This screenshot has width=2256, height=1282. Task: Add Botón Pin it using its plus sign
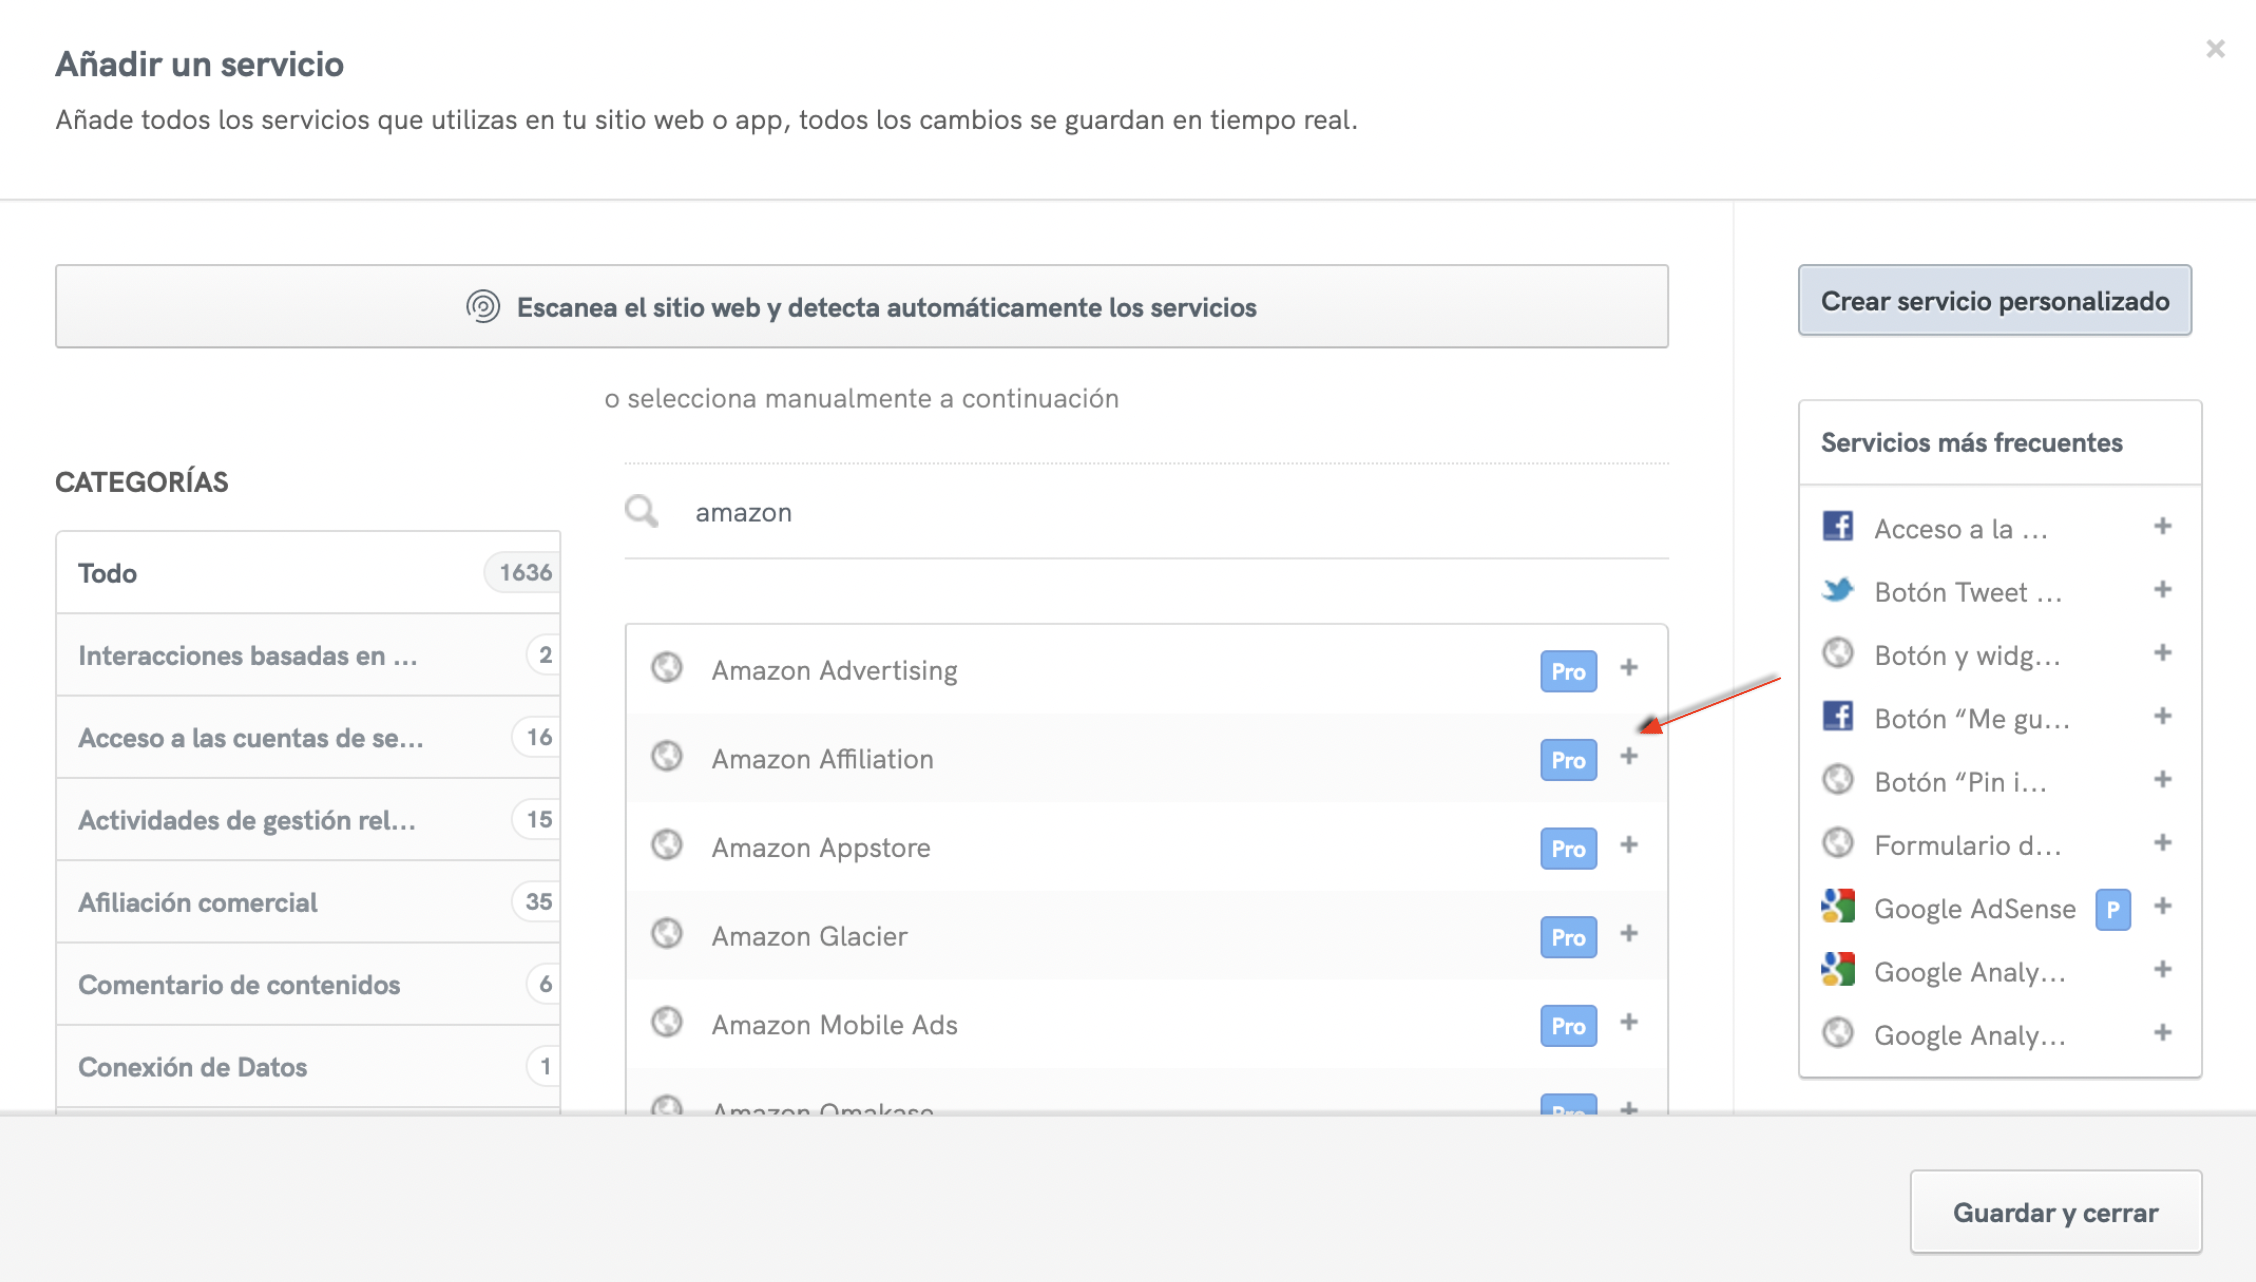pos(2162,779)
